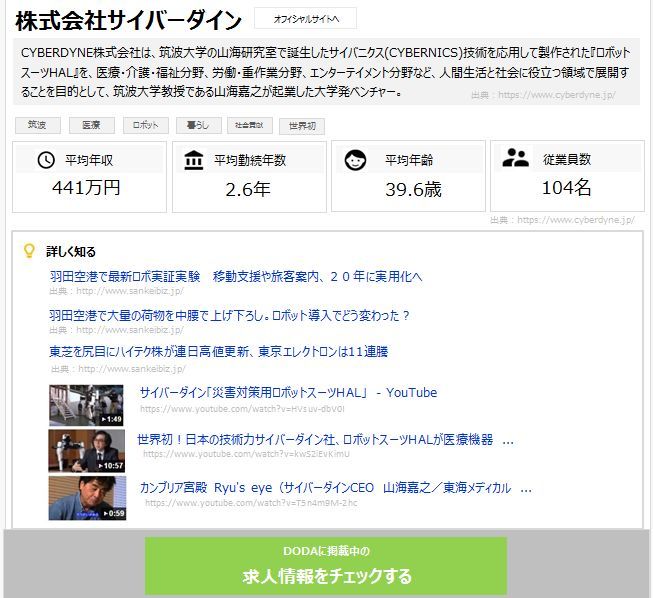The height and width of the screenshot is (598, 653).
Task: Select the 世界初 tag
Action: (x=302, y=126)
